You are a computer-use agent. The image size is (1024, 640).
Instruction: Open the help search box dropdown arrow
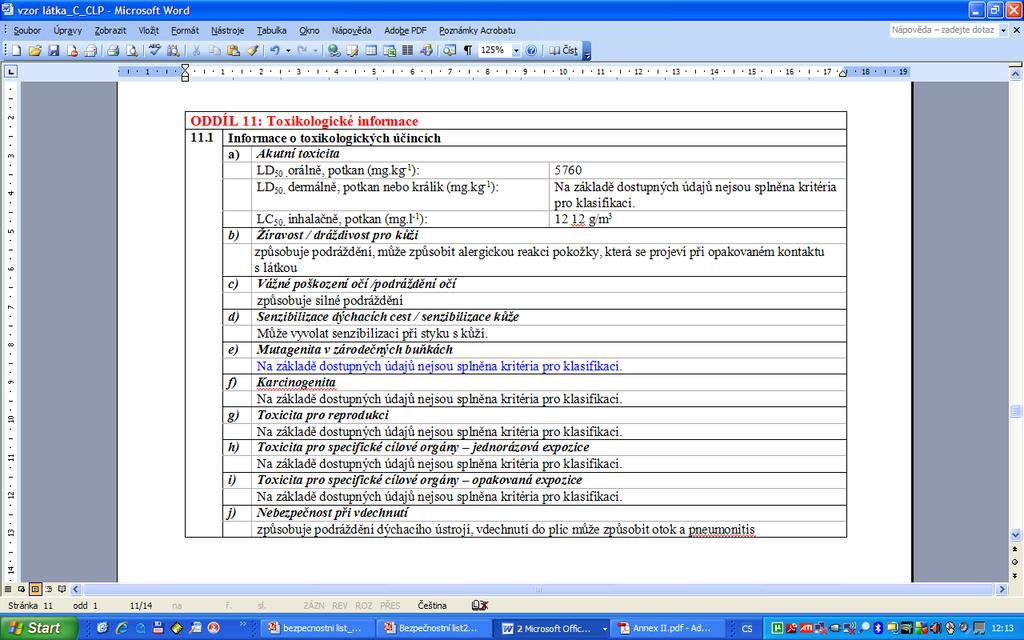[x=1004, y=30]
